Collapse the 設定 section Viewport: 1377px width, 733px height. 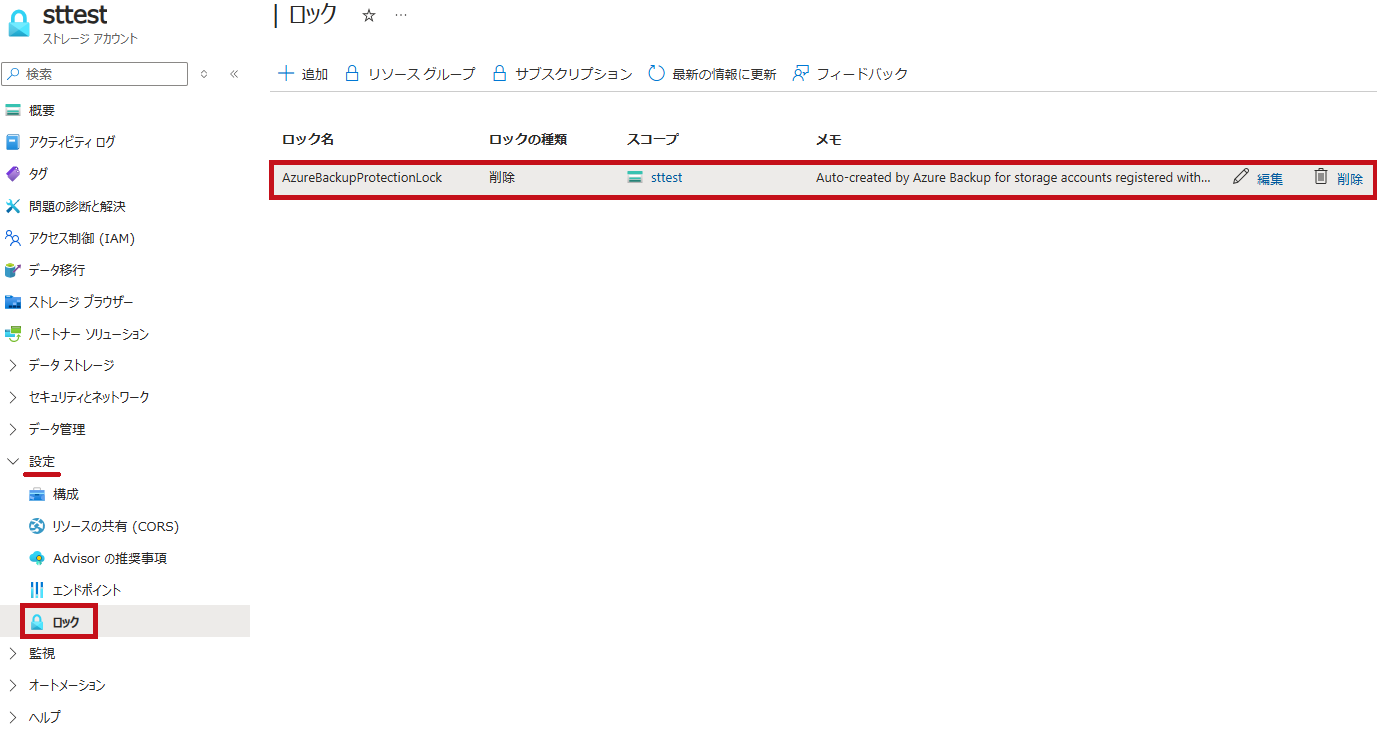[42, 461]
